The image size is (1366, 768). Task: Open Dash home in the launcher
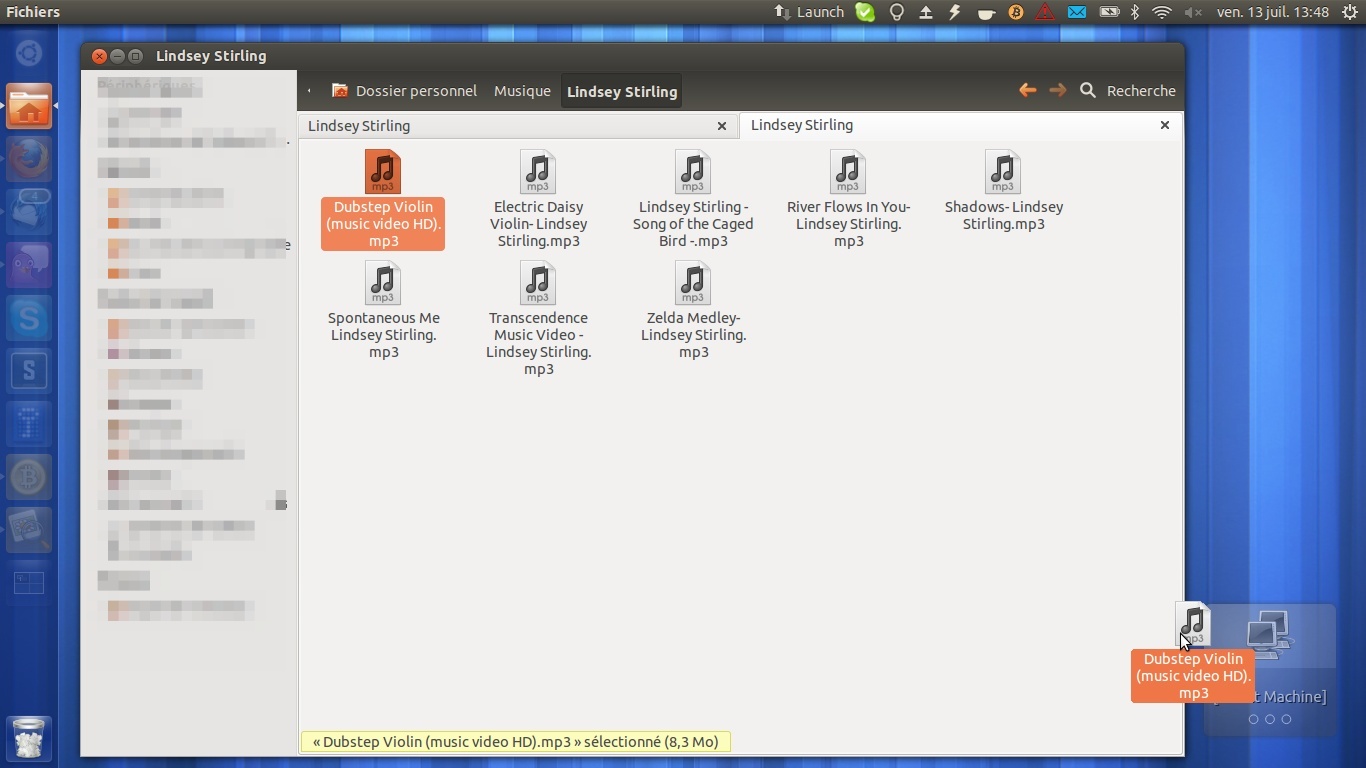(x=29, y=53)
